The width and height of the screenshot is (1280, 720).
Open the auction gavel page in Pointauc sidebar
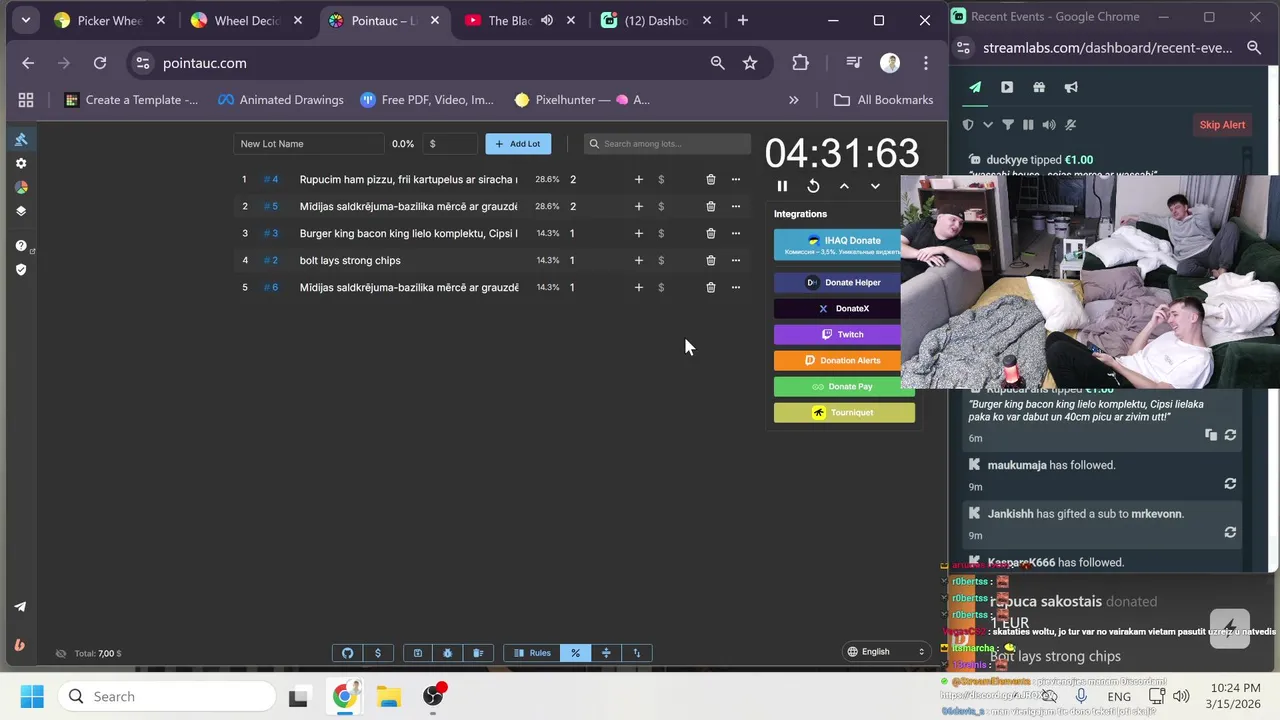tap(21, 139)
